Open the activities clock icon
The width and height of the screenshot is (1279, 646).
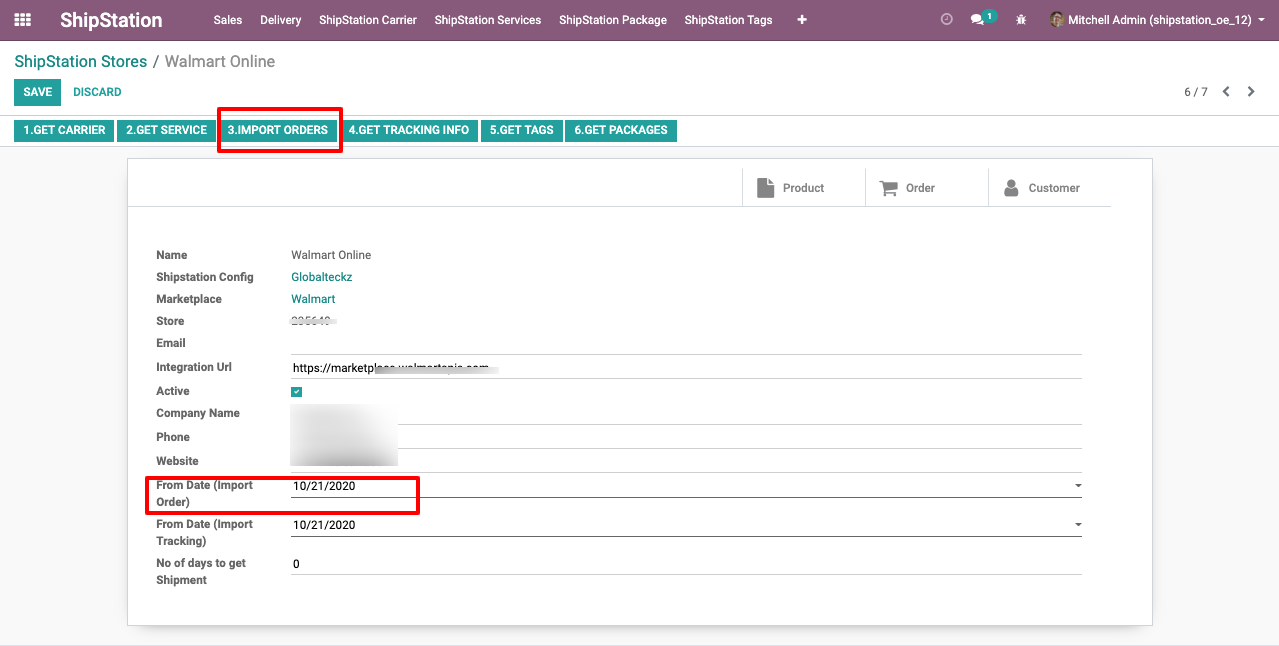pos(947,20)
